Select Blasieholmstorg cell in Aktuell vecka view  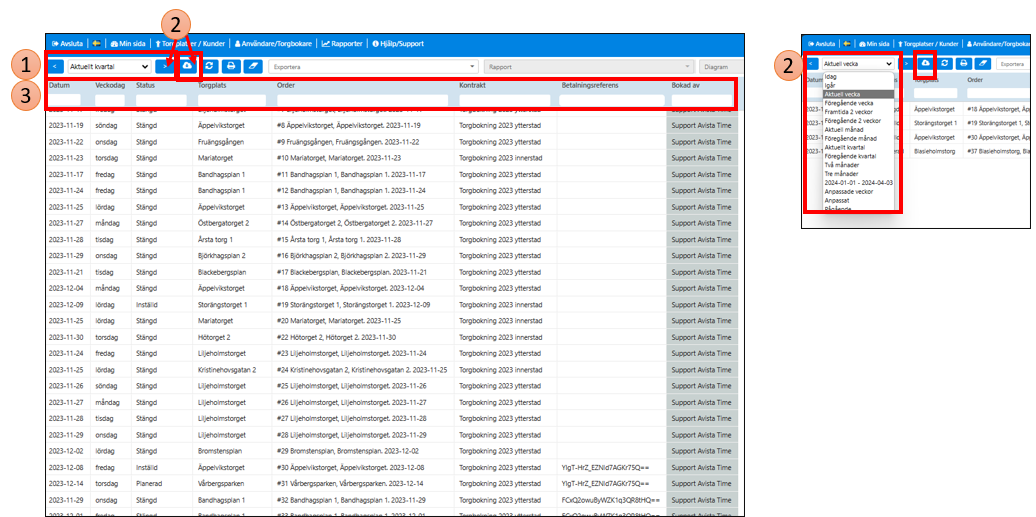[935, 151]
